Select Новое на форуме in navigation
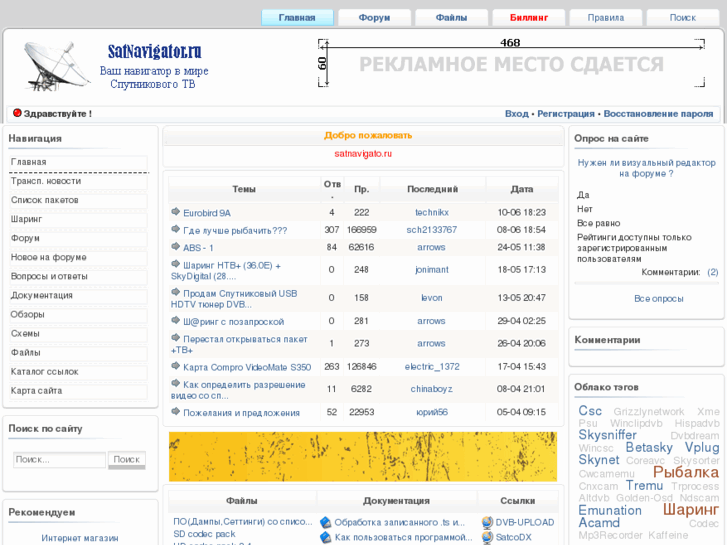 tap(78, 257)
